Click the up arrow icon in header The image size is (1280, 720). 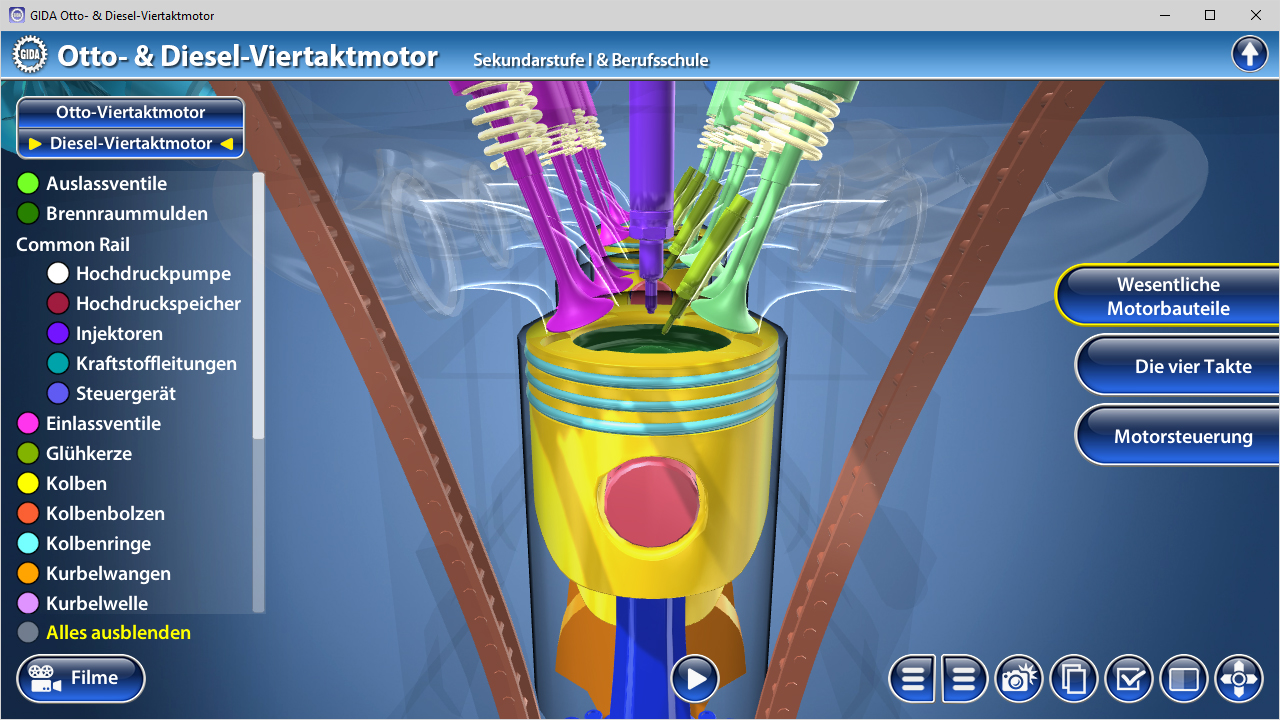[1250, 54]
